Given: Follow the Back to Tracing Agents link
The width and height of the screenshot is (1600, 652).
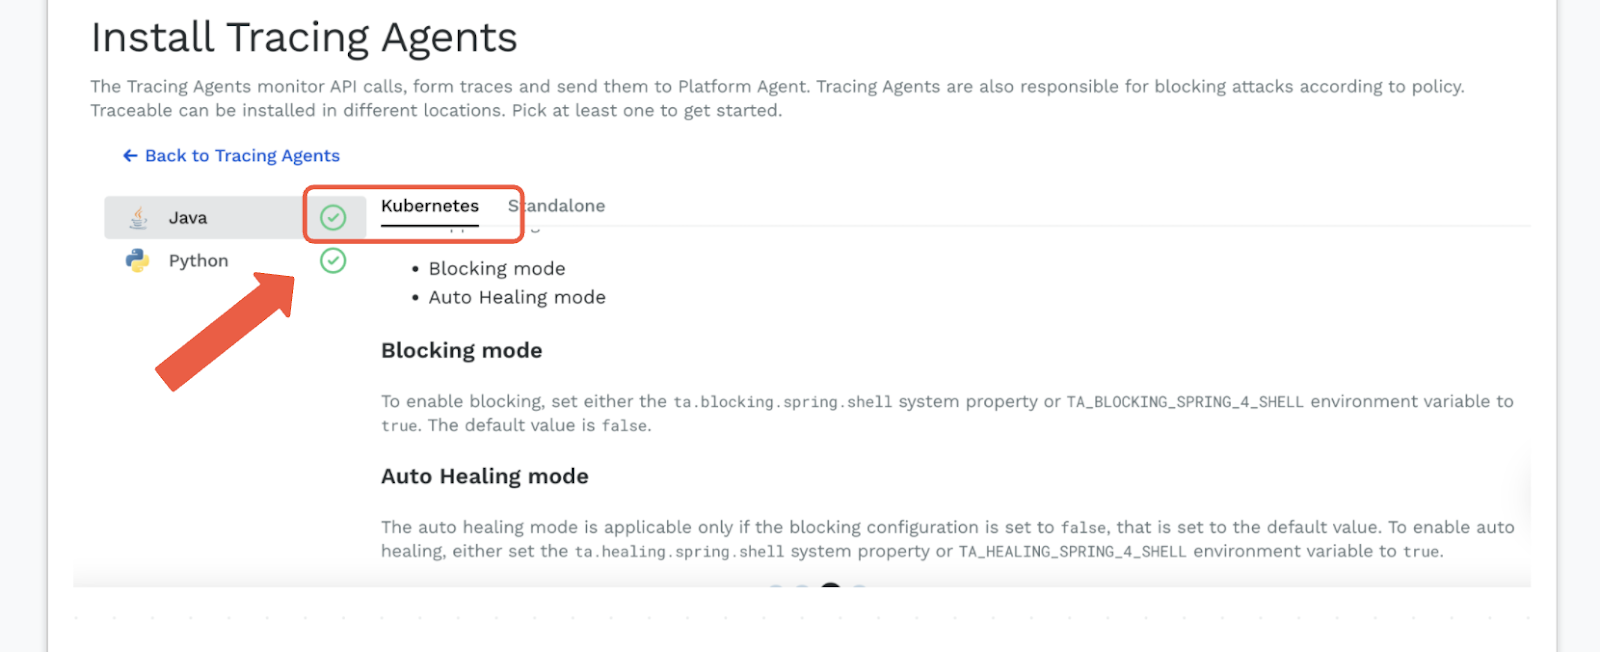Looking at the screenshot, I should (x=242, y=156).
